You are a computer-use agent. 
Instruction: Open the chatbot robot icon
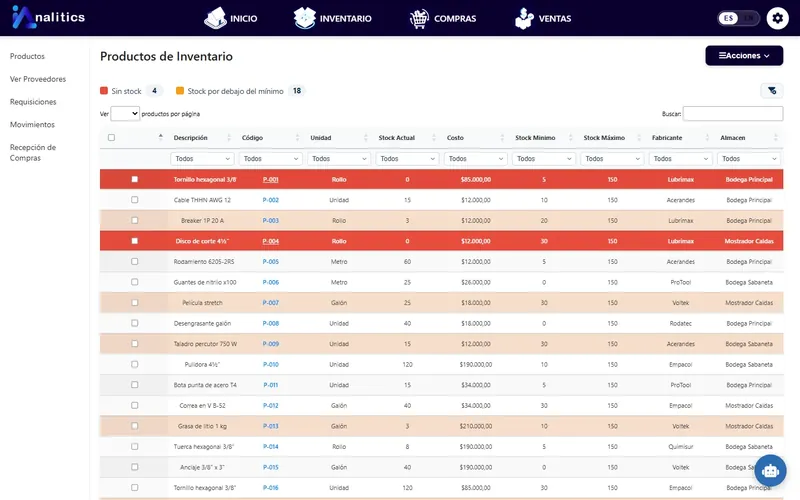pyautogui.click(x=770, y=471)
